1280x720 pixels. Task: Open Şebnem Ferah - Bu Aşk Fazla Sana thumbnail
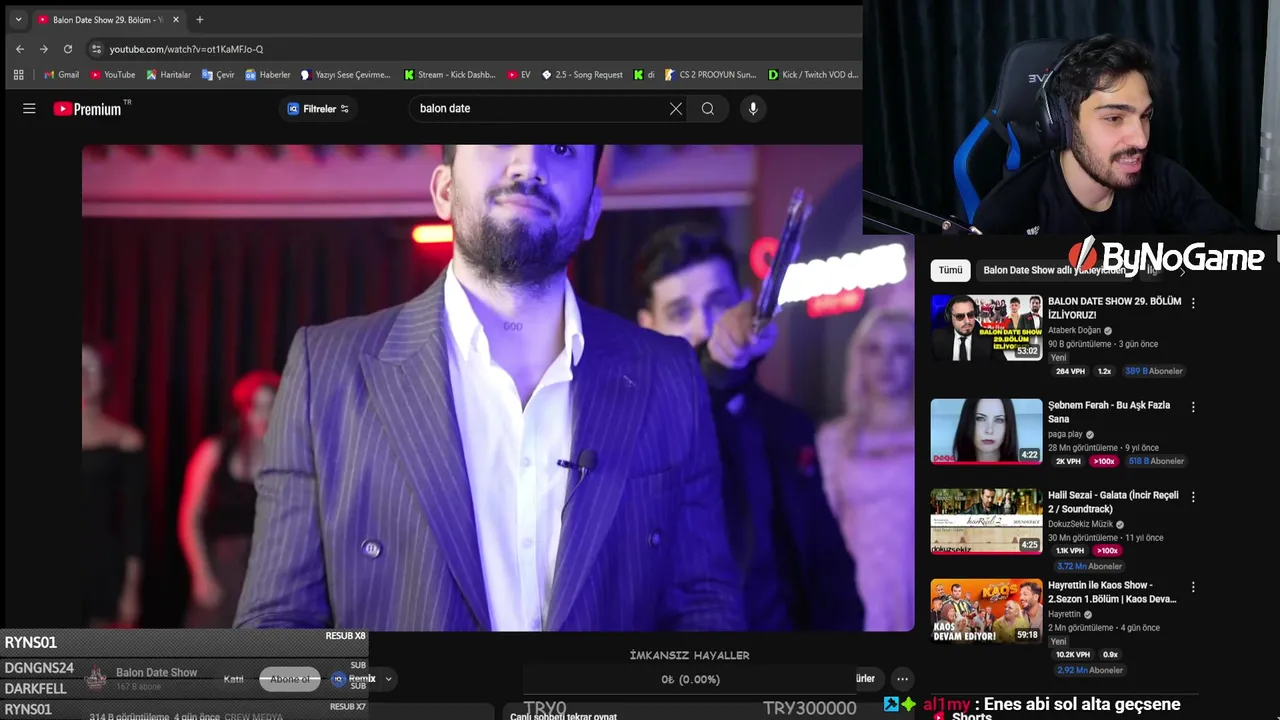click(987, 431)
